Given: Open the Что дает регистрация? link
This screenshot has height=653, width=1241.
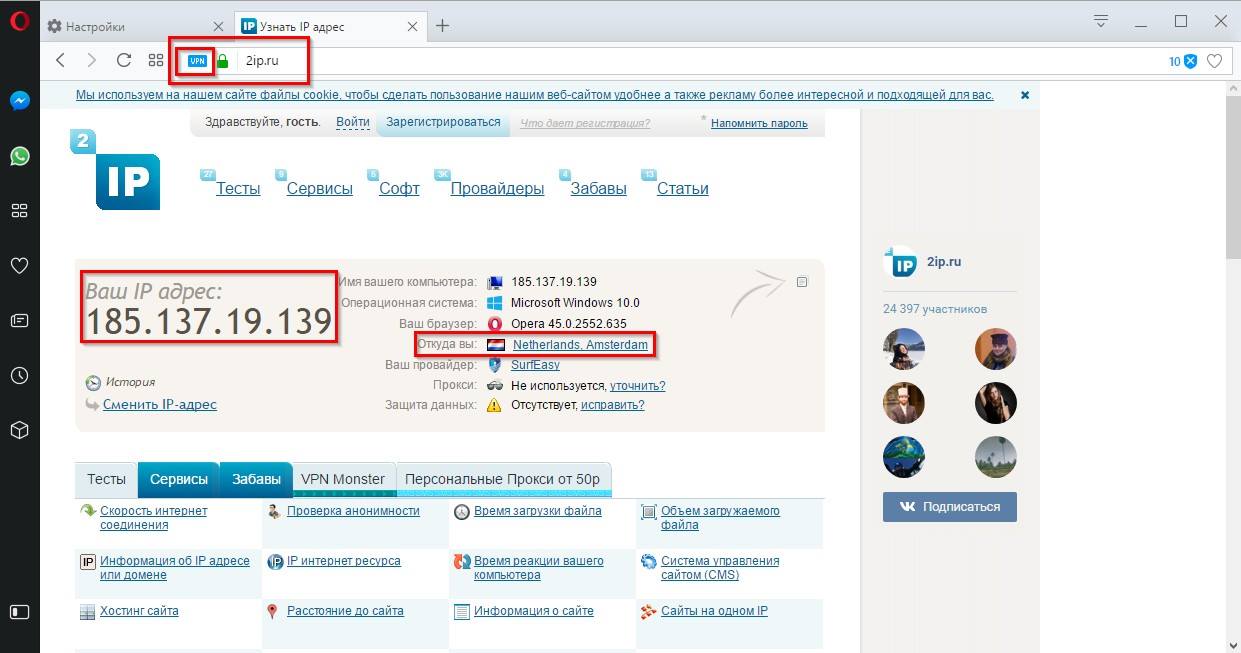Looking at the screenshot, I should 585,123.
